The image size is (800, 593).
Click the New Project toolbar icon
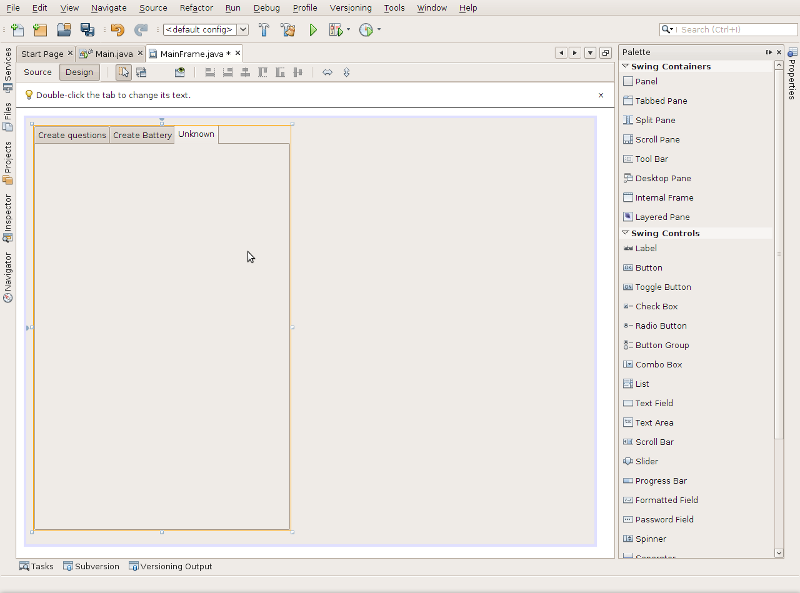(x=40, y=30)
